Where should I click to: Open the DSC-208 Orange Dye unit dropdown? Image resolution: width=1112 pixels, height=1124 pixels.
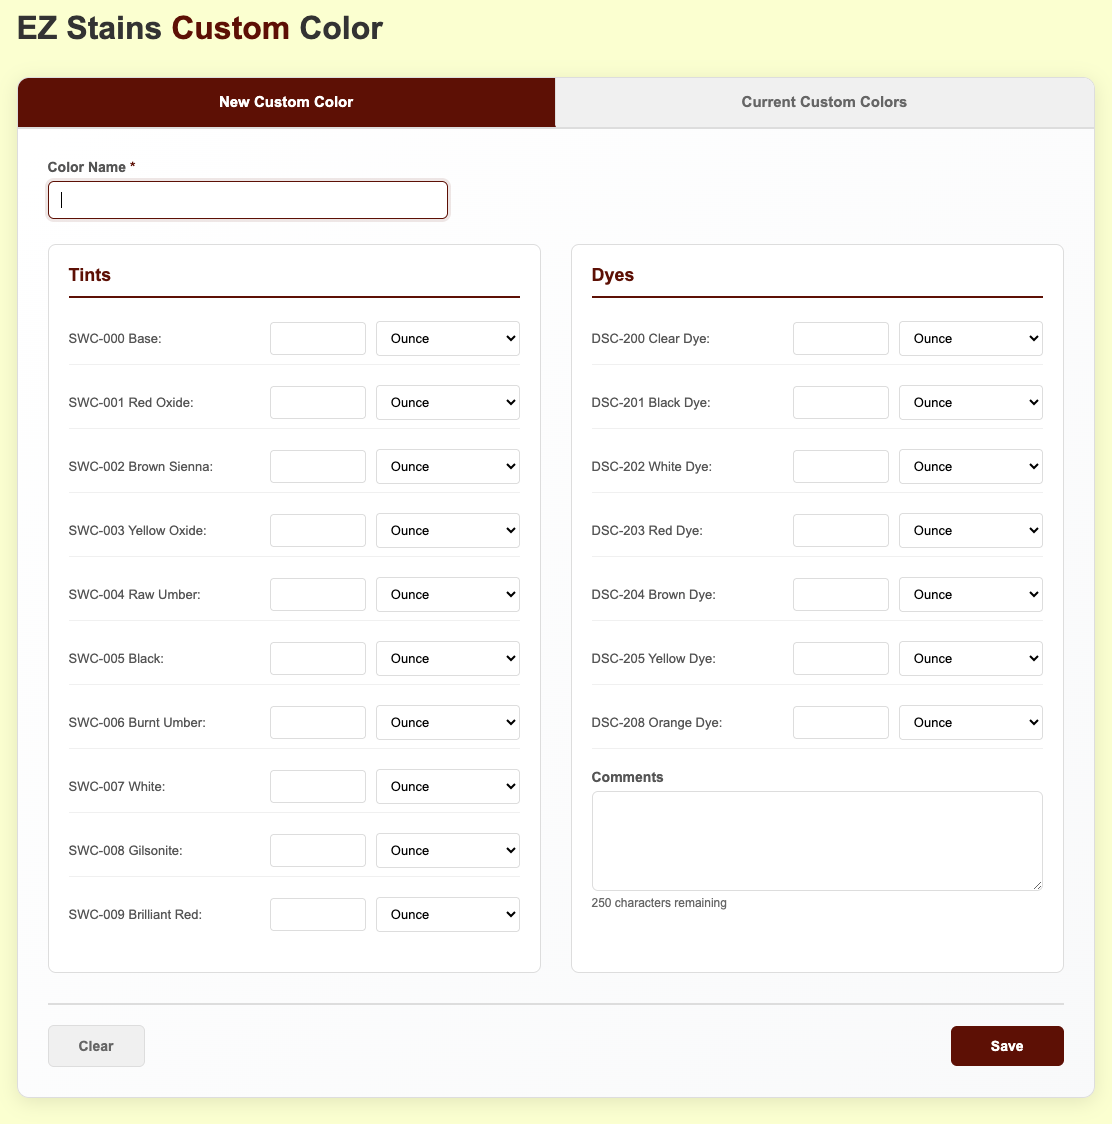click(x=970, y=722)
